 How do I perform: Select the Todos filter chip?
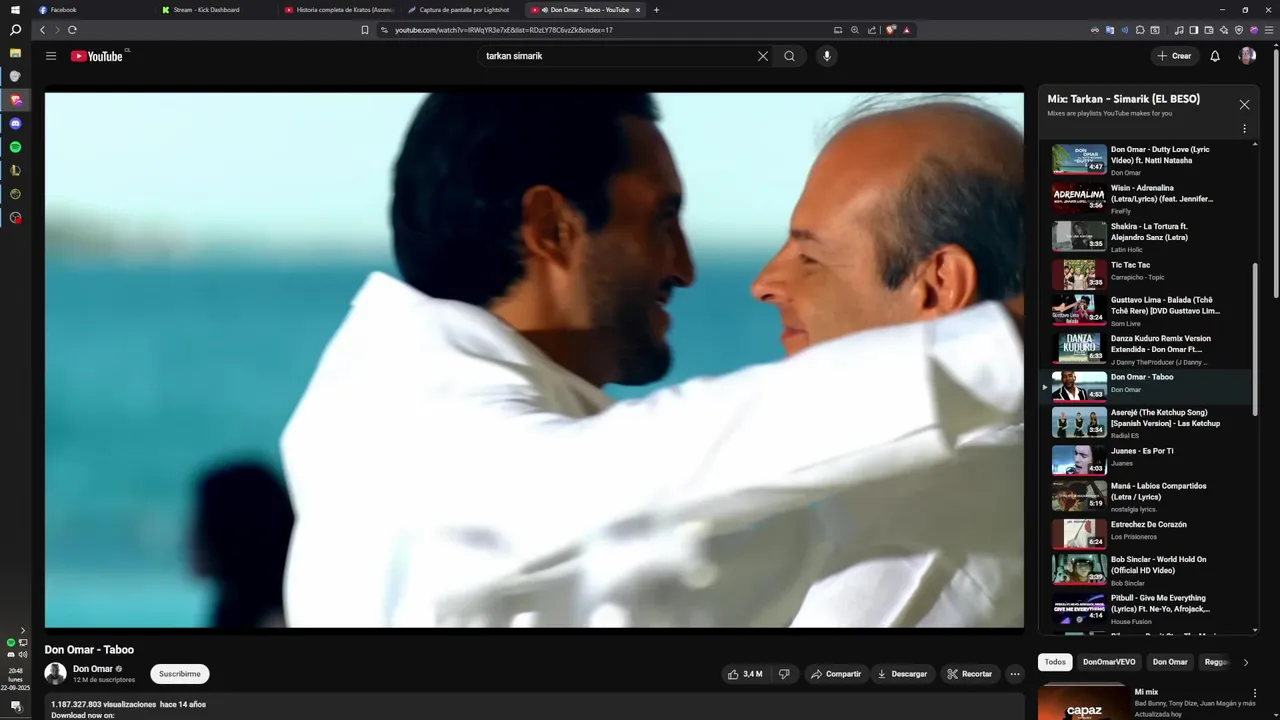[x=1055, y=662]
